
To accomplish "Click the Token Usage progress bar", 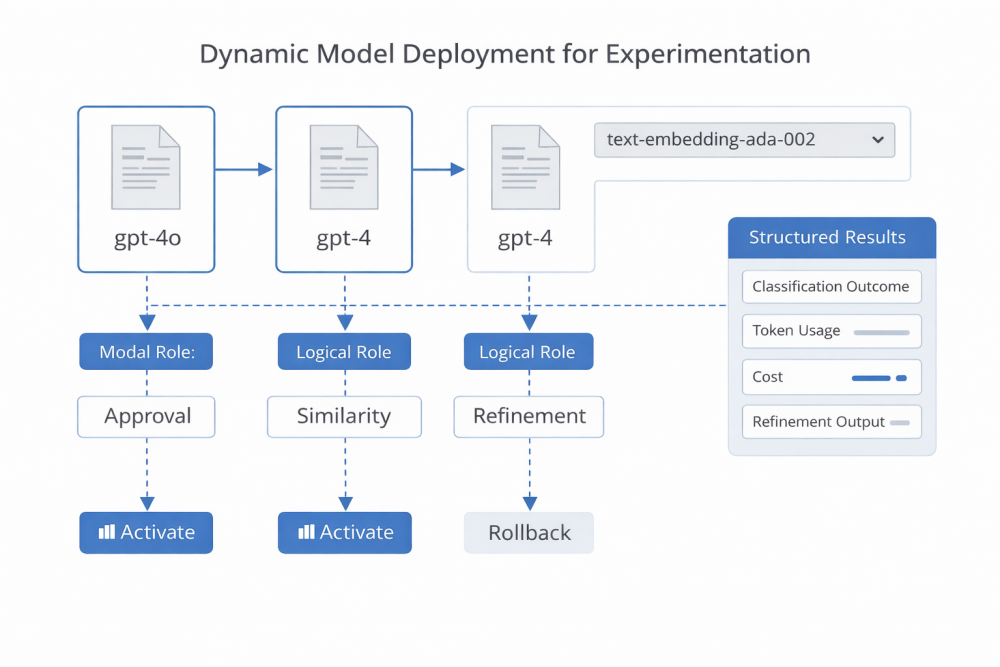I will click(x=881, y=332).
